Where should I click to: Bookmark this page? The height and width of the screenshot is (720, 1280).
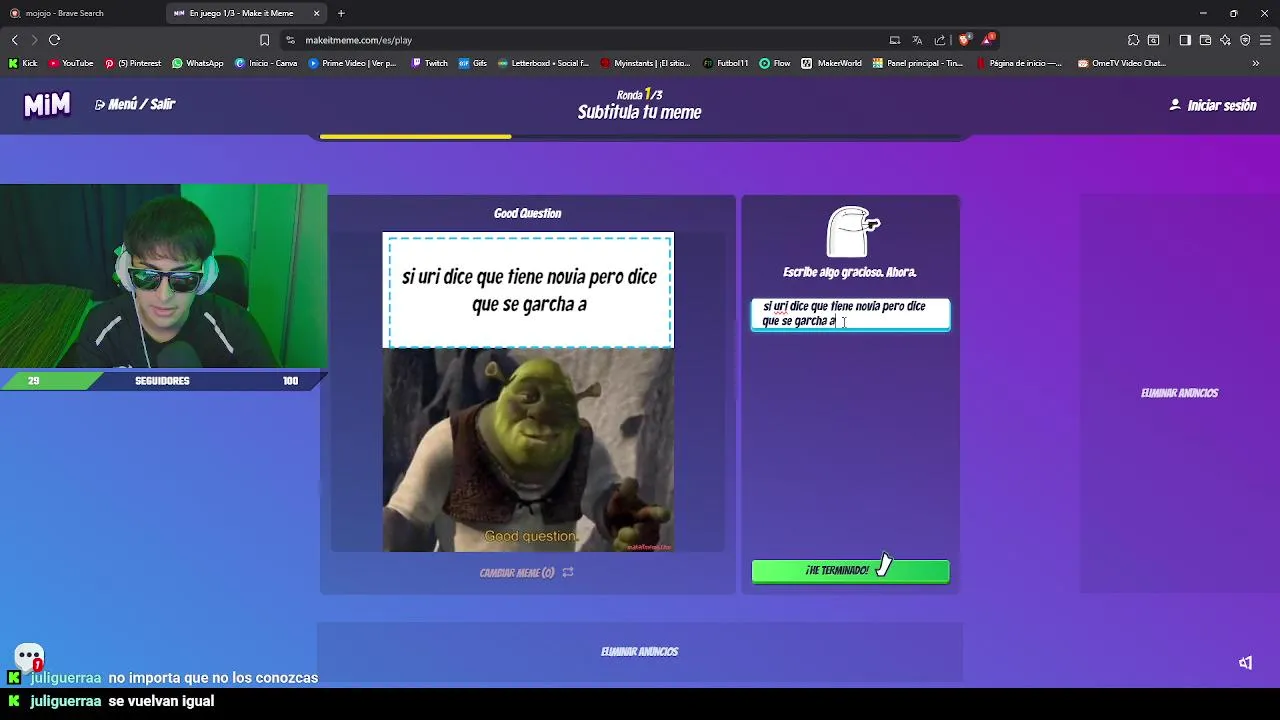[264, 40]
